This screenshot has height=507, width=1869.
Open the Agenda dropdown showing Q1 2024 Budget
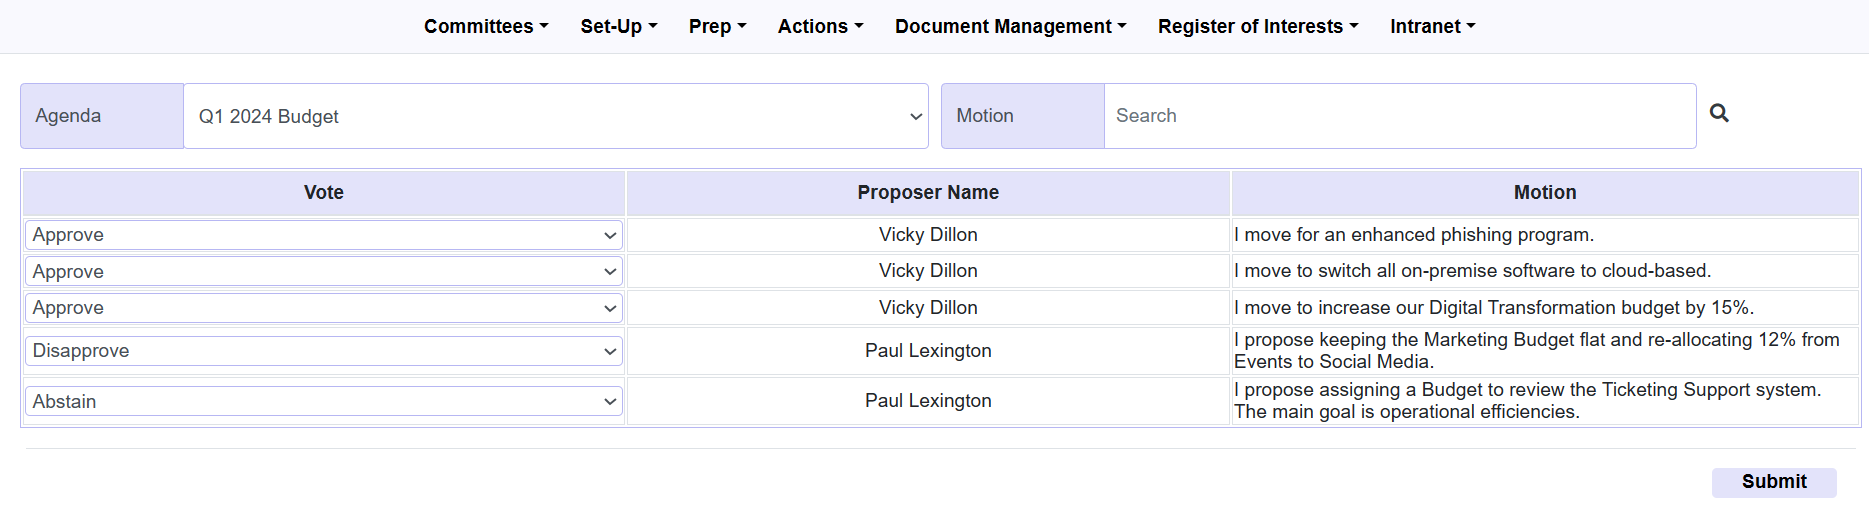click(x=556, y=116)
